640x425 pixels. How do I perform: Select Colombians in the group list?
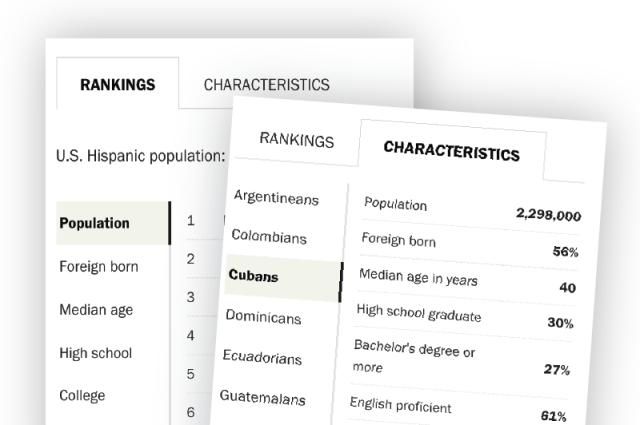tap(268, 237)
